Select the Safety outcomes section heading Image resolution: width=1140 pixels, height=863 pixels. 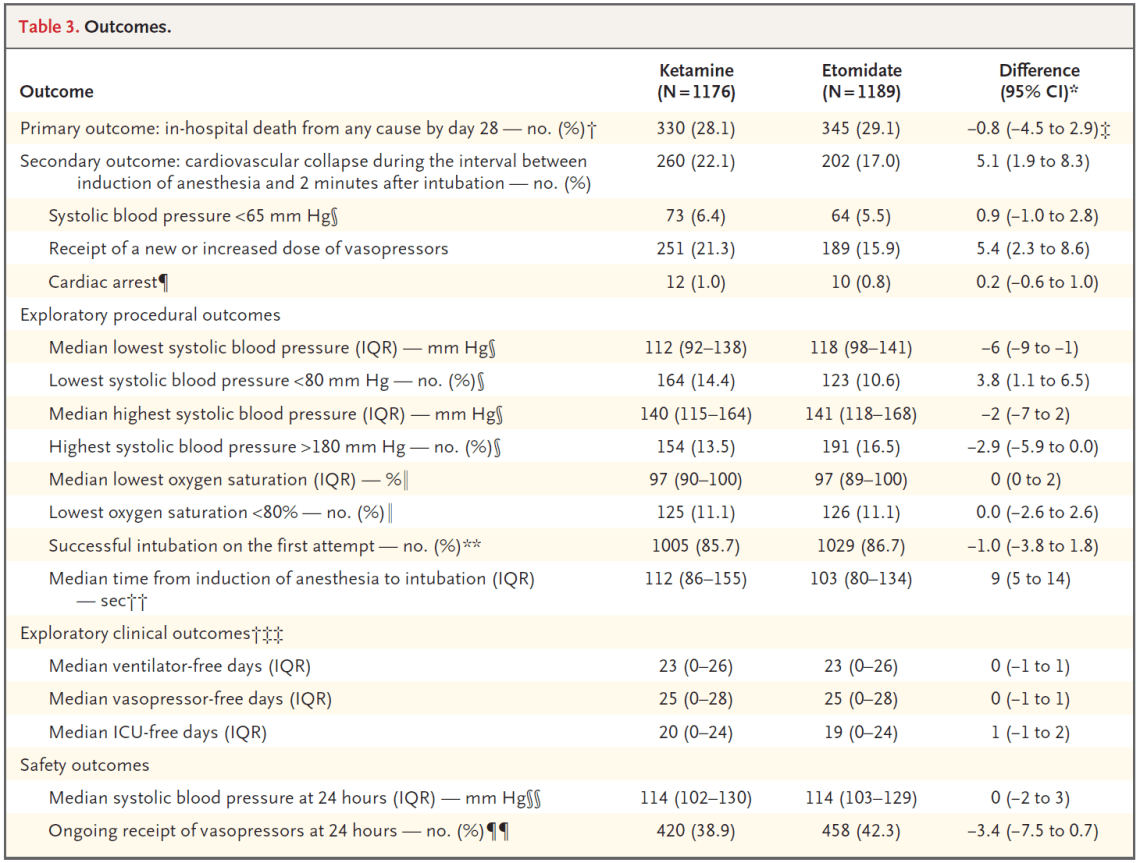tap(85, 765)
